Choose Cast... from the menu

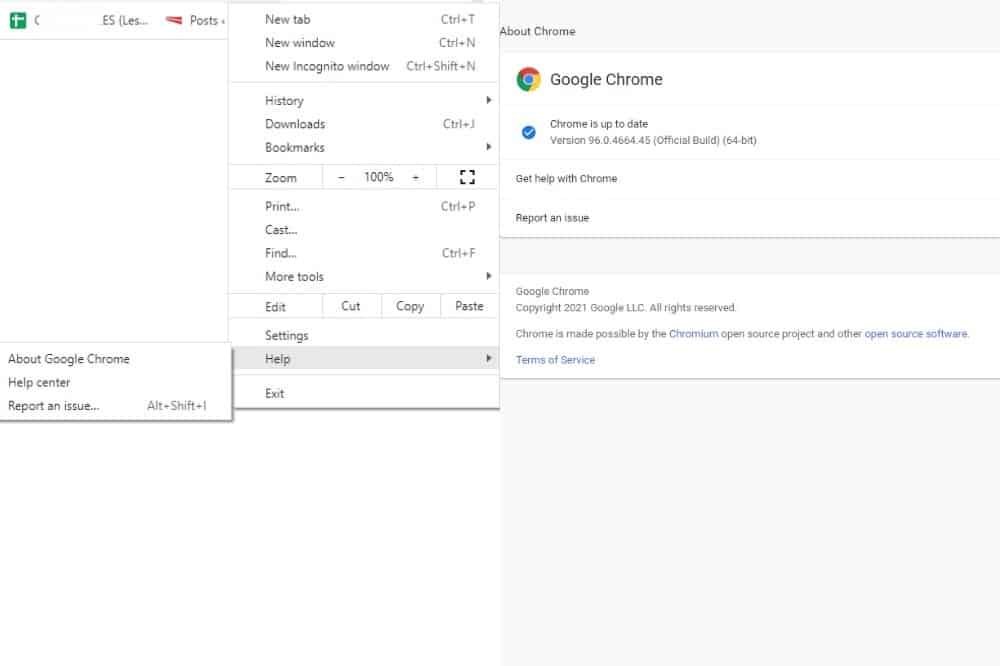pos(364,230)
